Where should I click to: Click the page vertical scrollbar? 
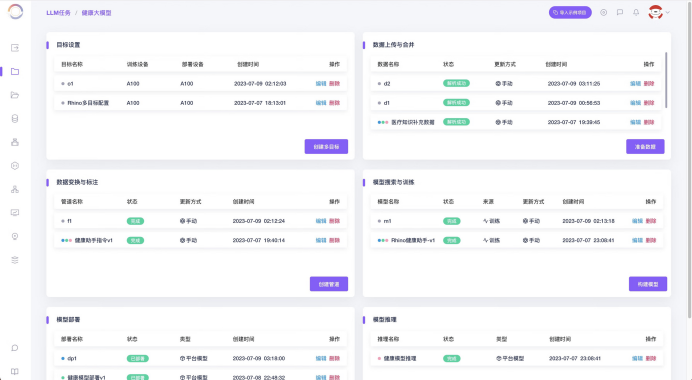pos(690,159)
